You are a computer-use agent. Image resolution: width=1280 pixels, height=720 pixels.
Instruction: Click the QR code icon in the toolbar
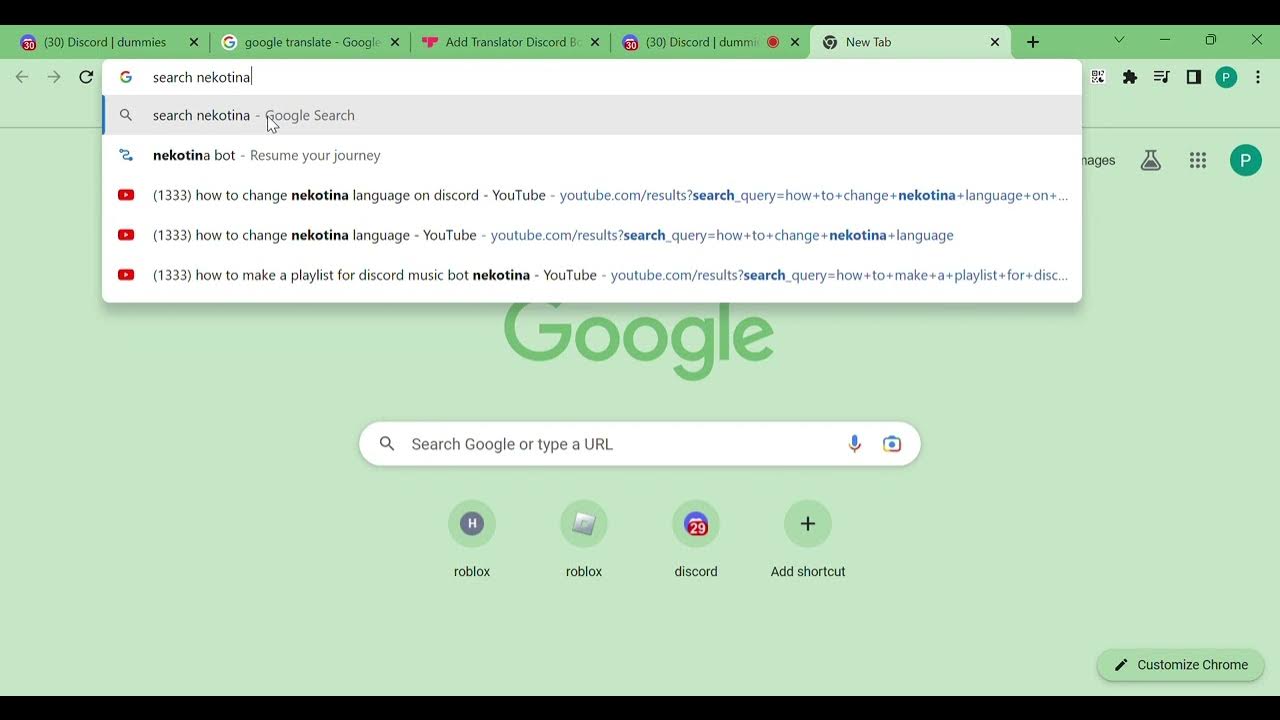click(1098, 77)
